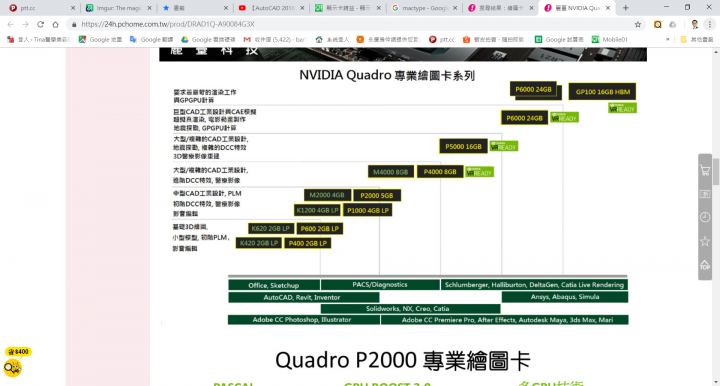Click the M2000 4GB card box
The image size is (720, 386).
pos(327,195)
